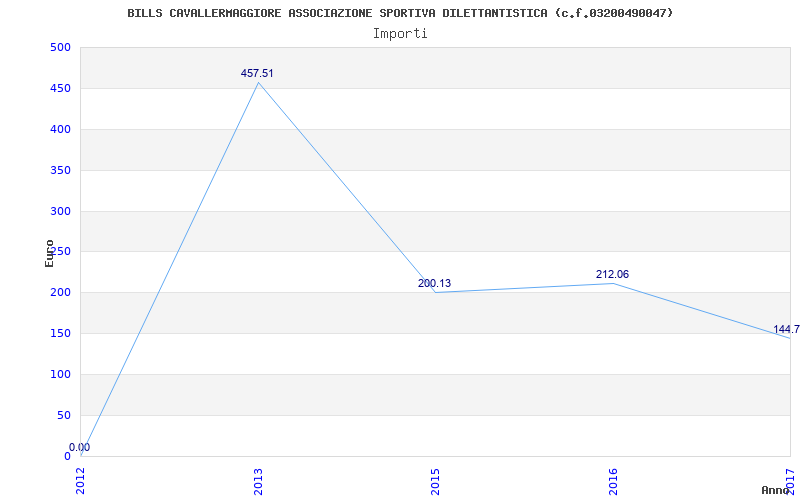The height and width of the screenshot is (500, 800).
Task: Click the 2012 x-axis label
Action: 81,481
